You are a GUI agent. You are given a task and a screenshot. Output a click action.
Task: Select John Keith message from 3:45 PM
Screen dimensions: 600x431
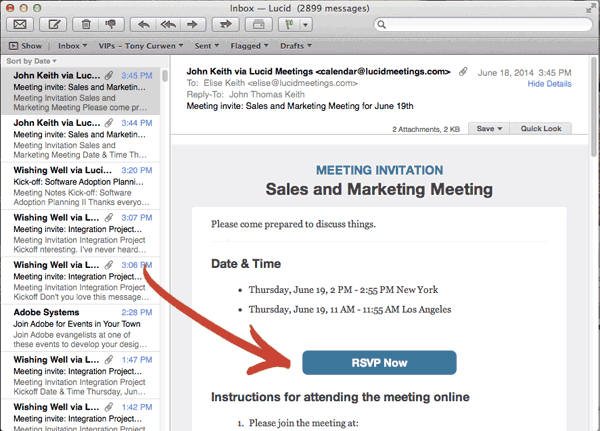80,91
